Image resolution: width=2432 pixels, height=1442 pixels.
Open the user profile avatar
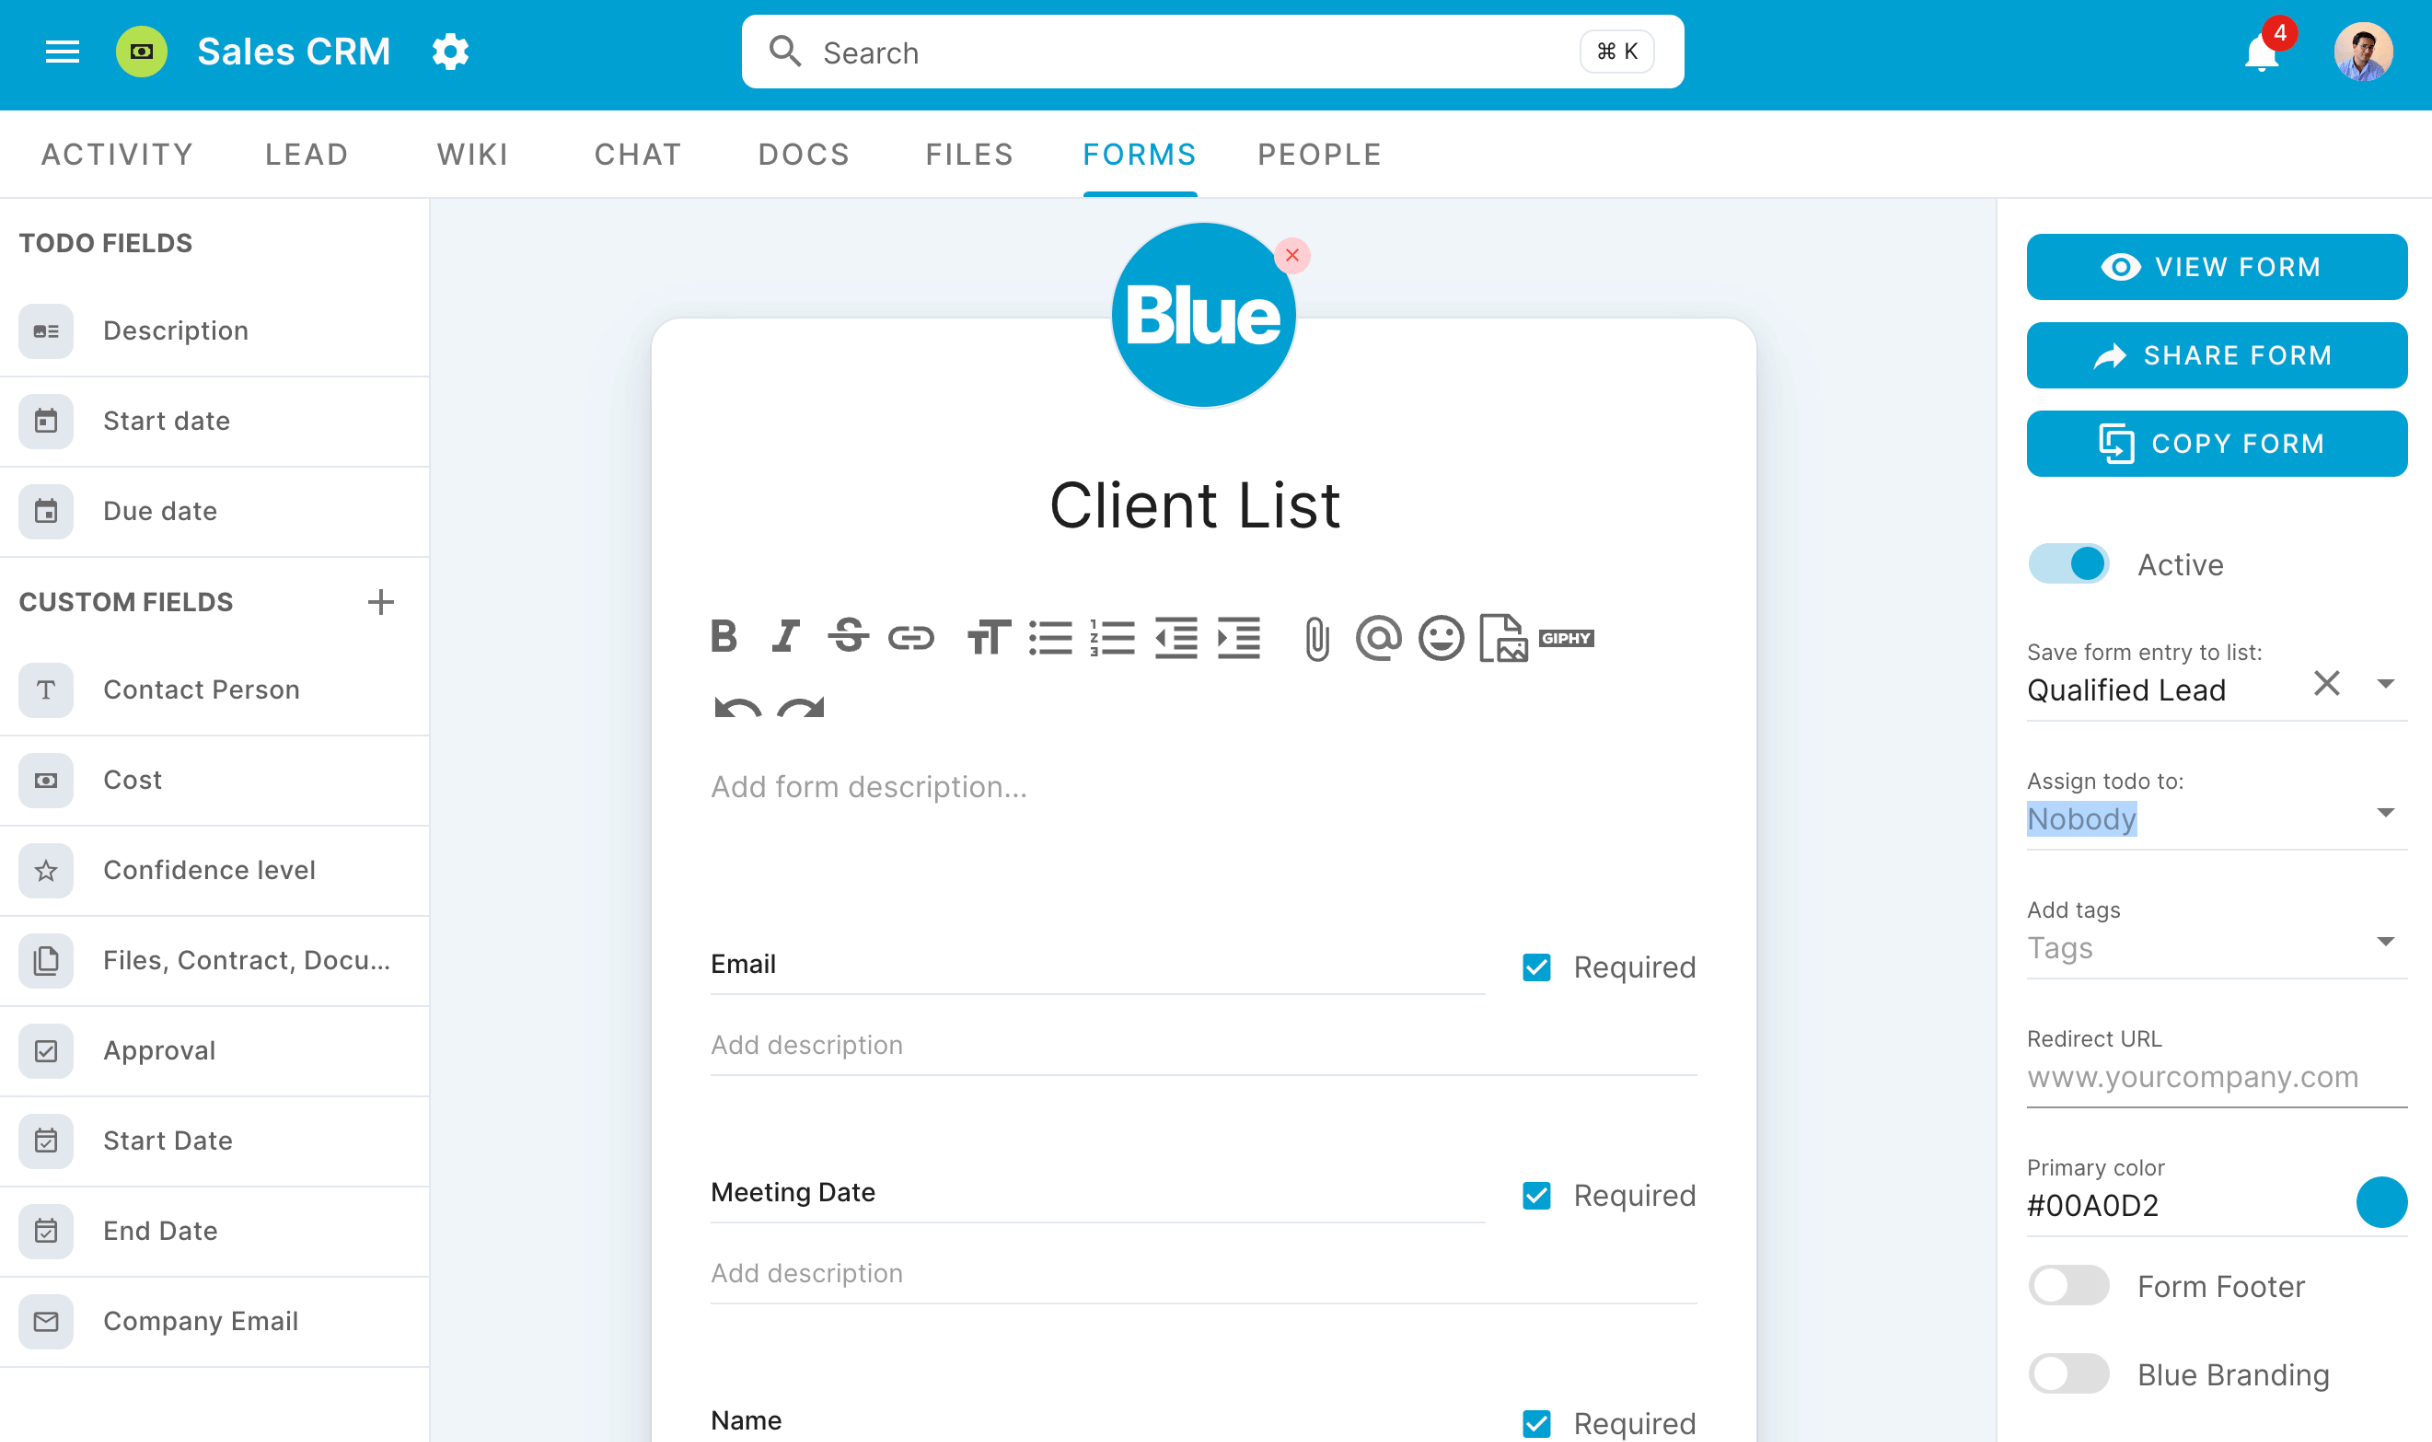pyautogui.click(x=2363, y=51)
